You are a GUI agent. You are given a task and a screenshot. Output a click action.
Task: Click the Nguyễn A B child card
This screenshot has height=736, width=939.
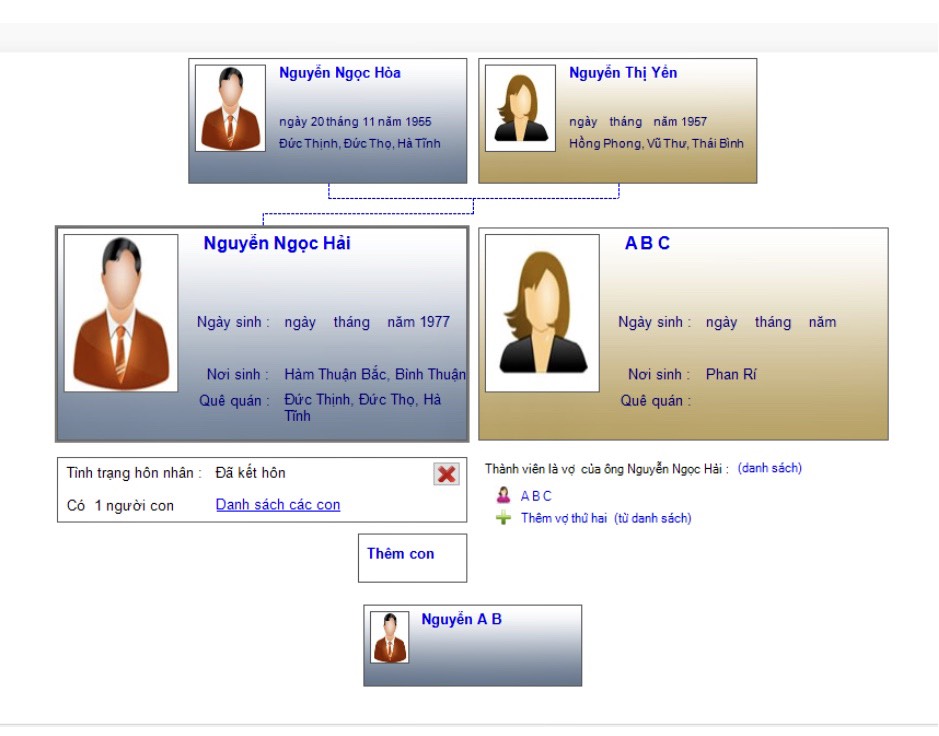click(472, 646)
